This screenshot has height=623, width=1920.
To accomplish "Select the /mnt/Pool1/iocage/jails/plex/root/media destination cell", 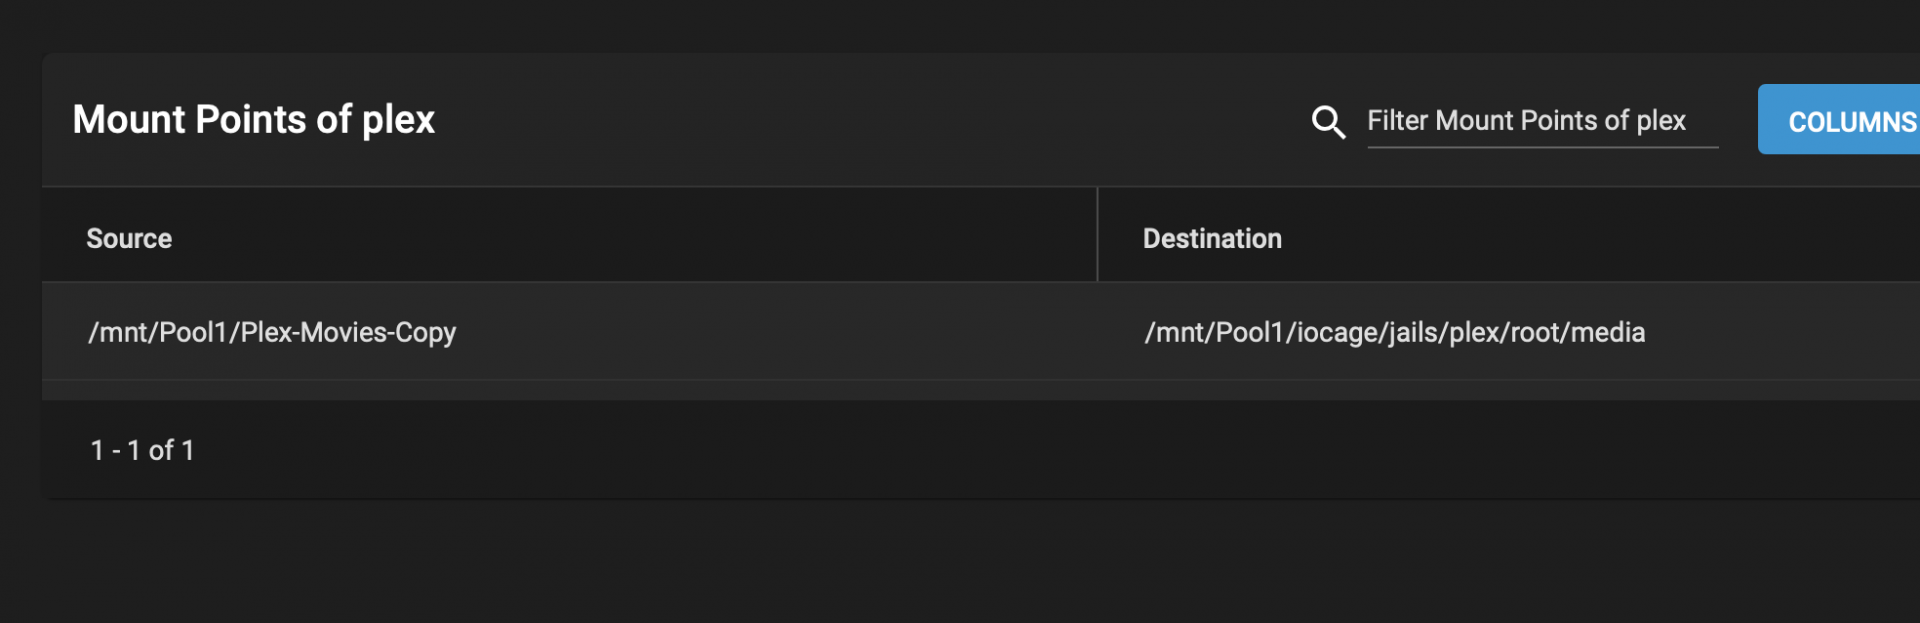I will click(1509, 331).
